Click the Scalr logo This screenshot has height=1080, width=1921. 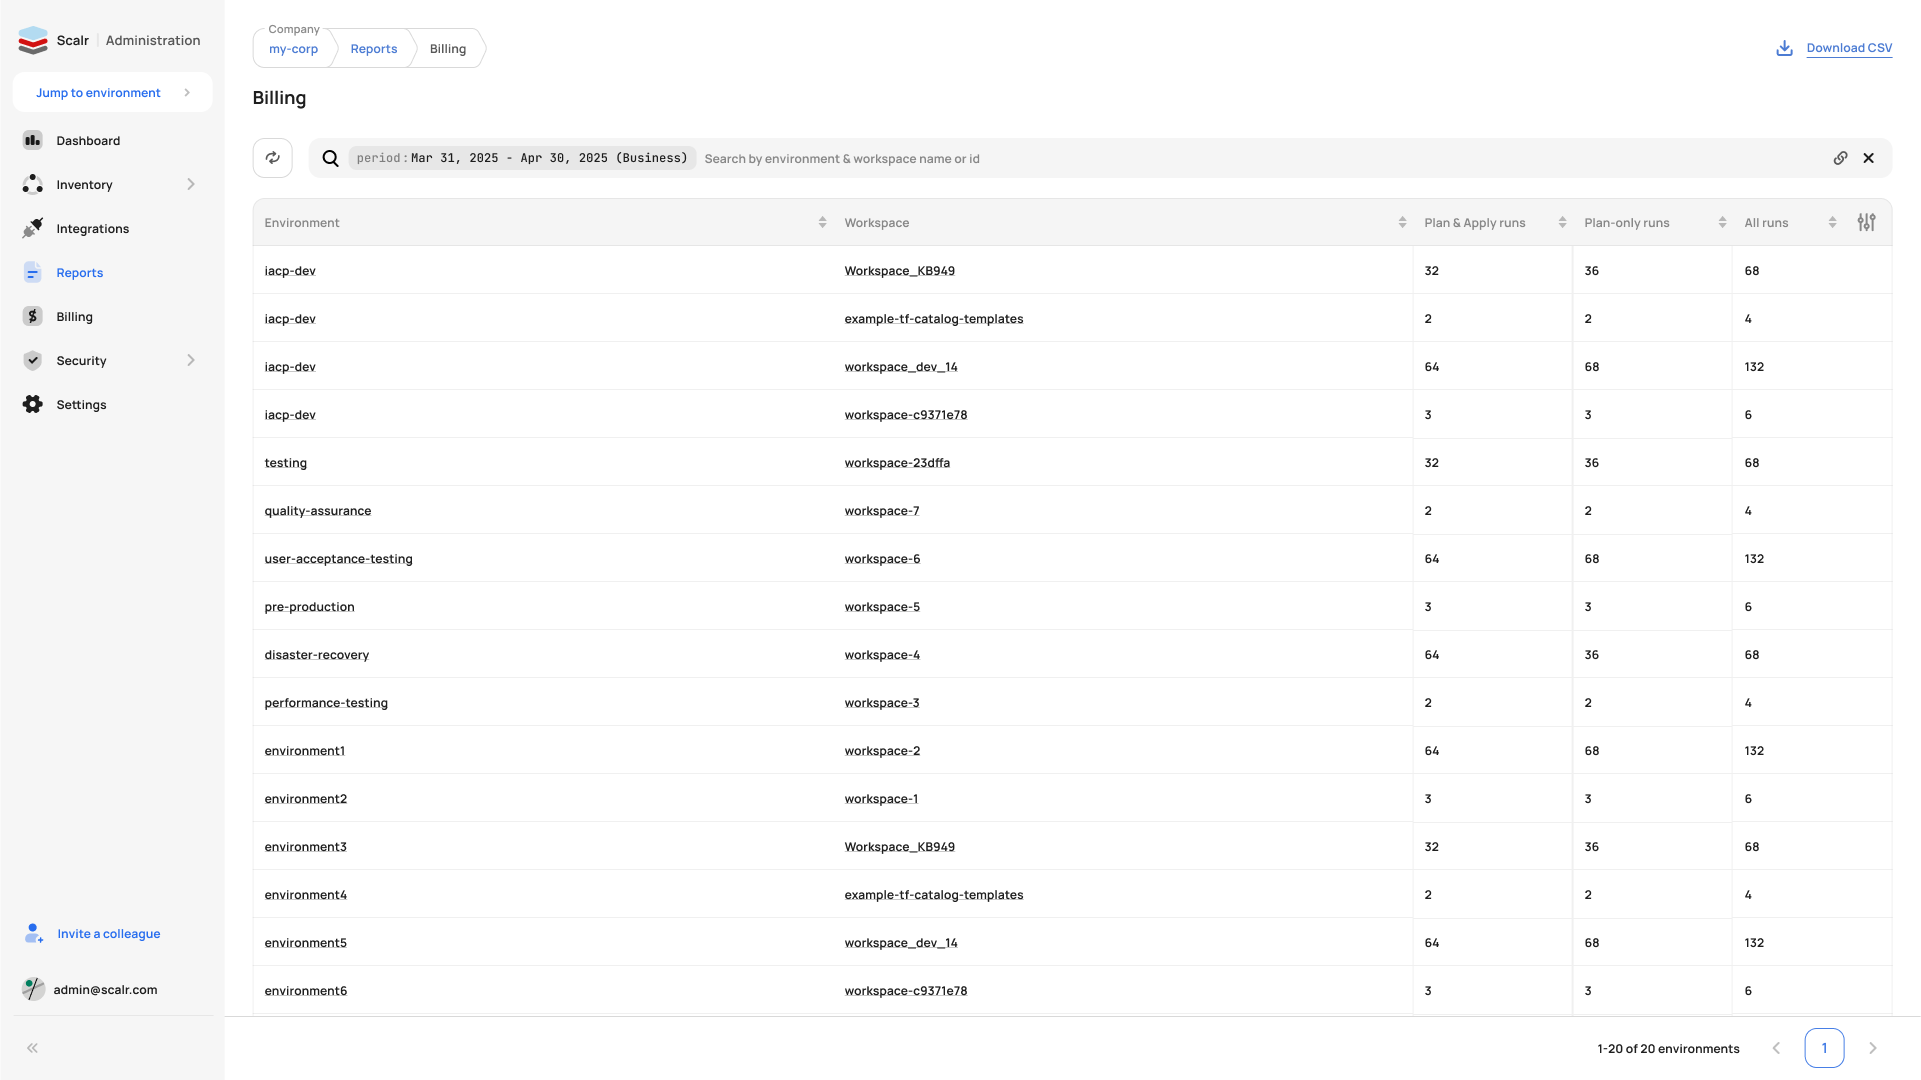click(33, 40)
